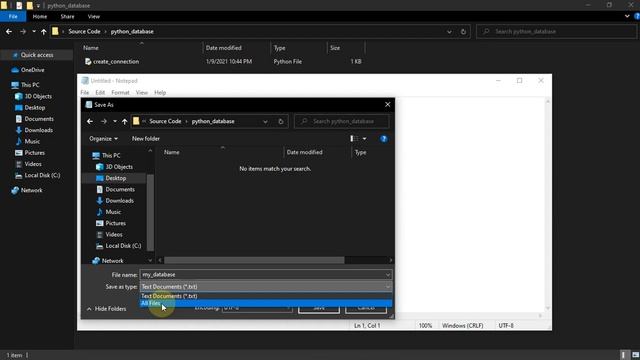Expand address path dropdown in Save As
This screenshot has height=360, width=640.
[x=265, y=121]
